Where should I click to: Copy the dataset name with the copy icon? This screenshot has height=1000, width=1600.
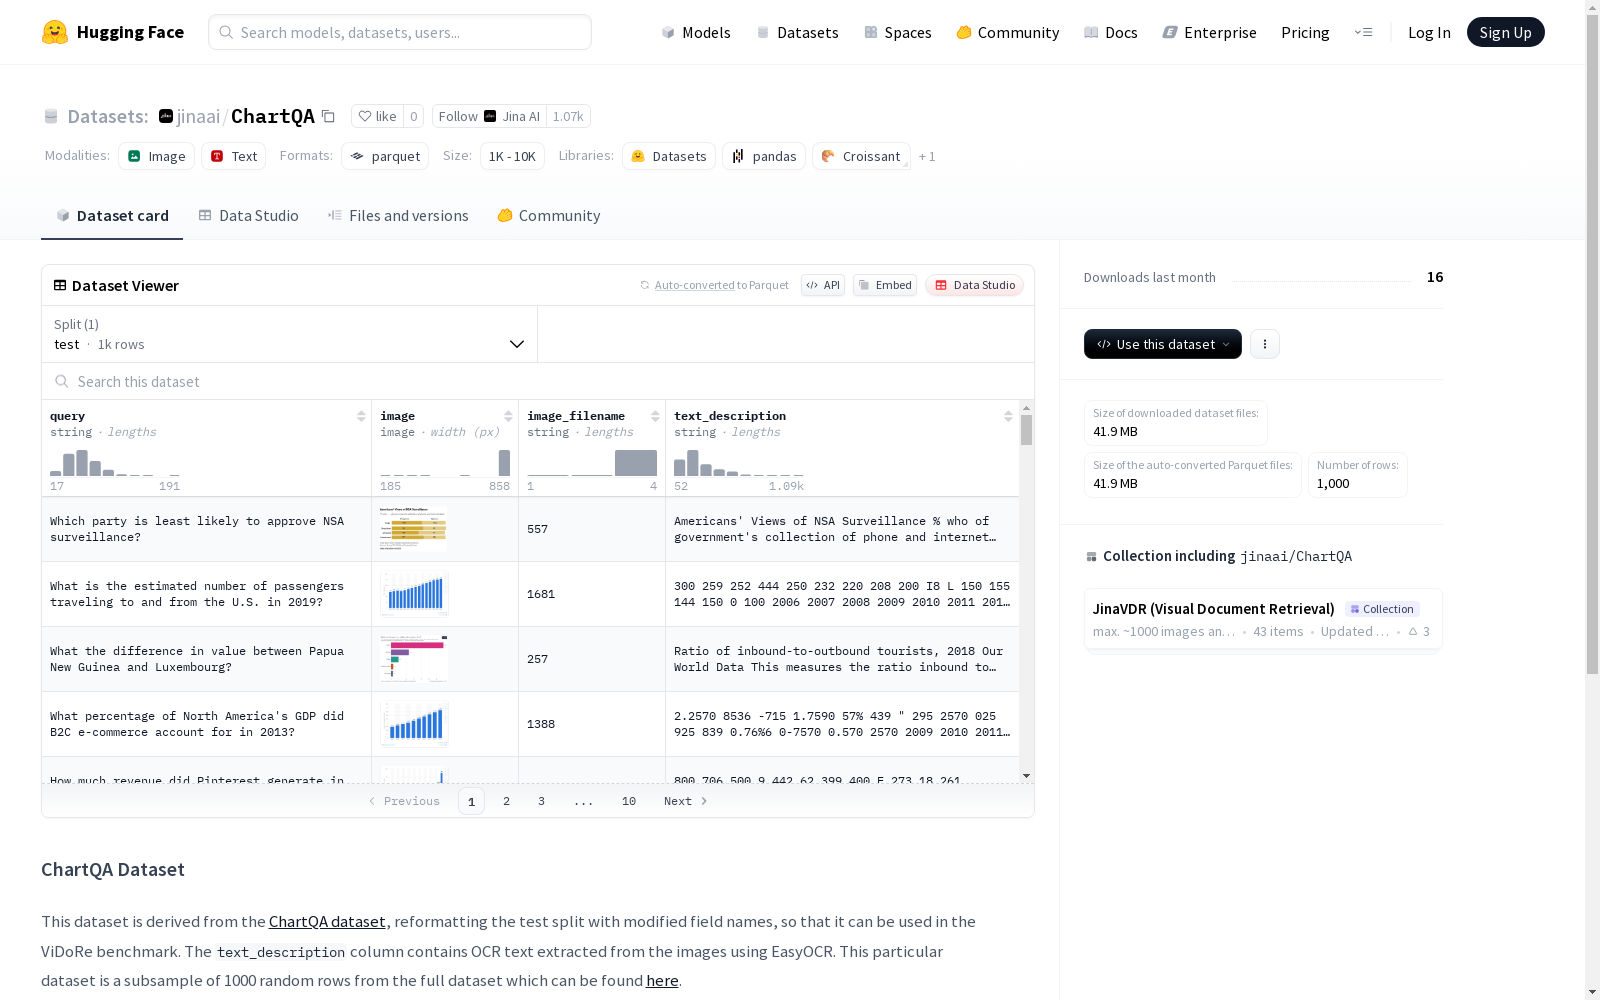click(329, 116)
